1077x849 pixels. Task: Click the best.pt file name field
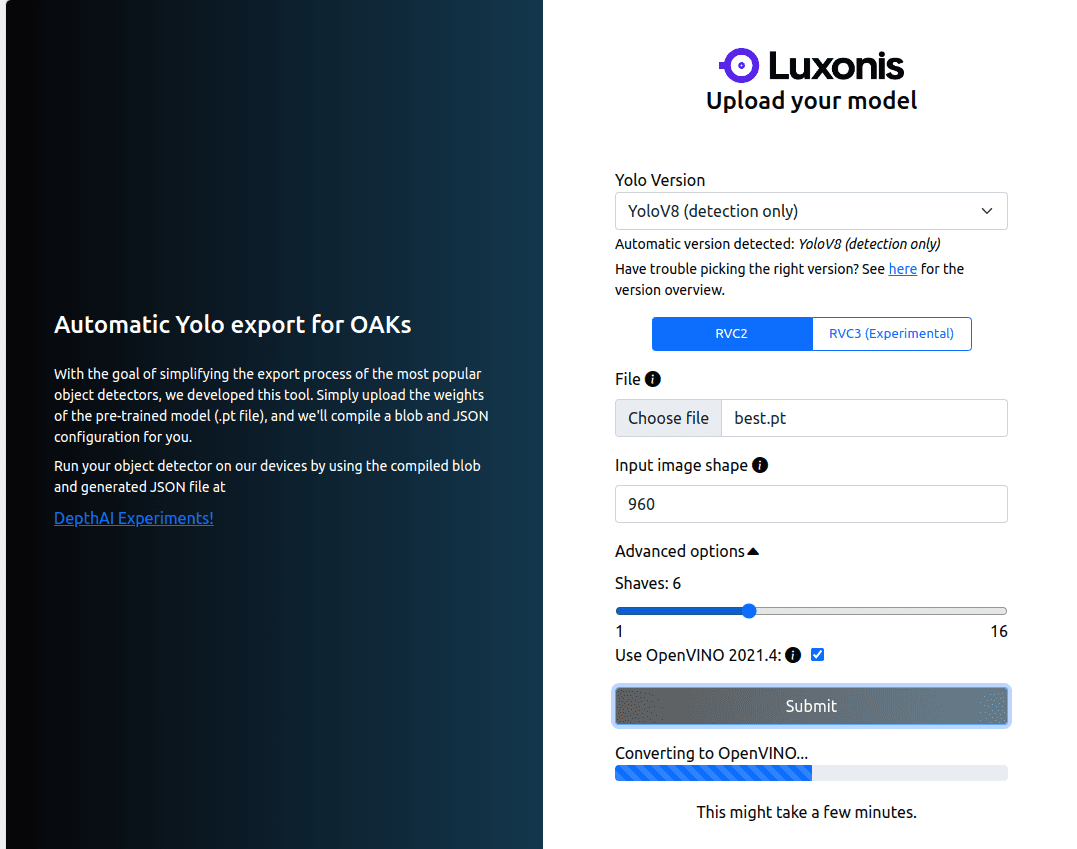864,418
